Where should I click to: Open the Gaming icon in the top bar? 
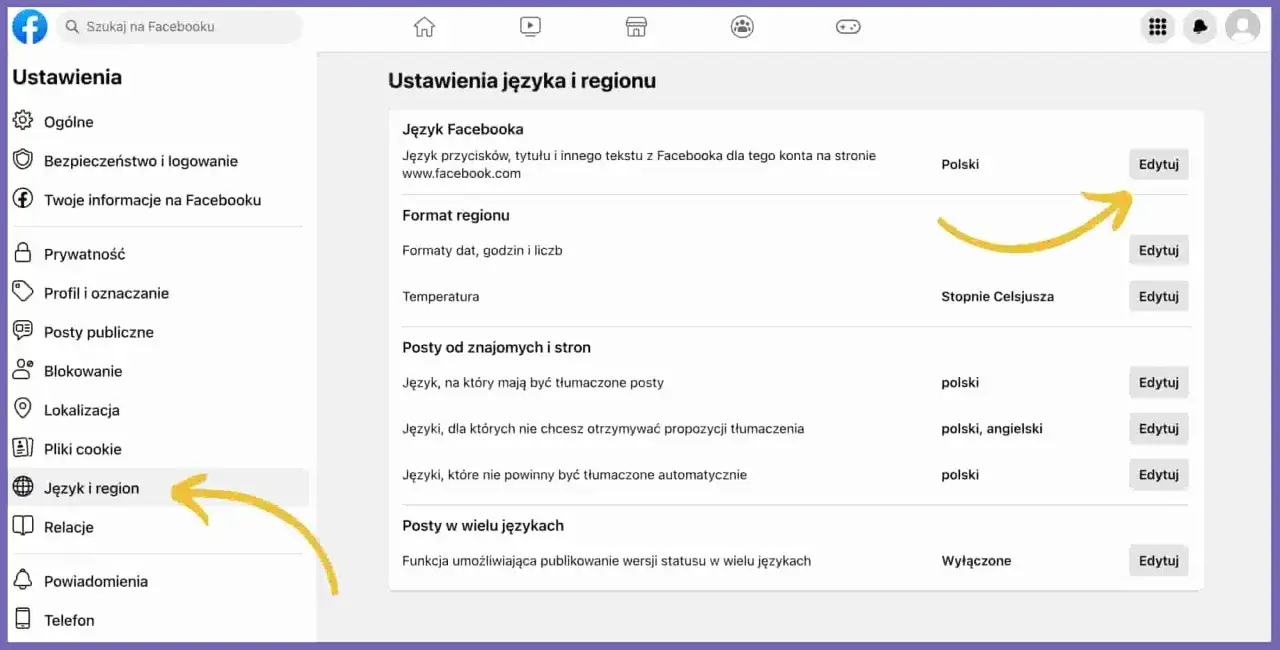point(848,27)
